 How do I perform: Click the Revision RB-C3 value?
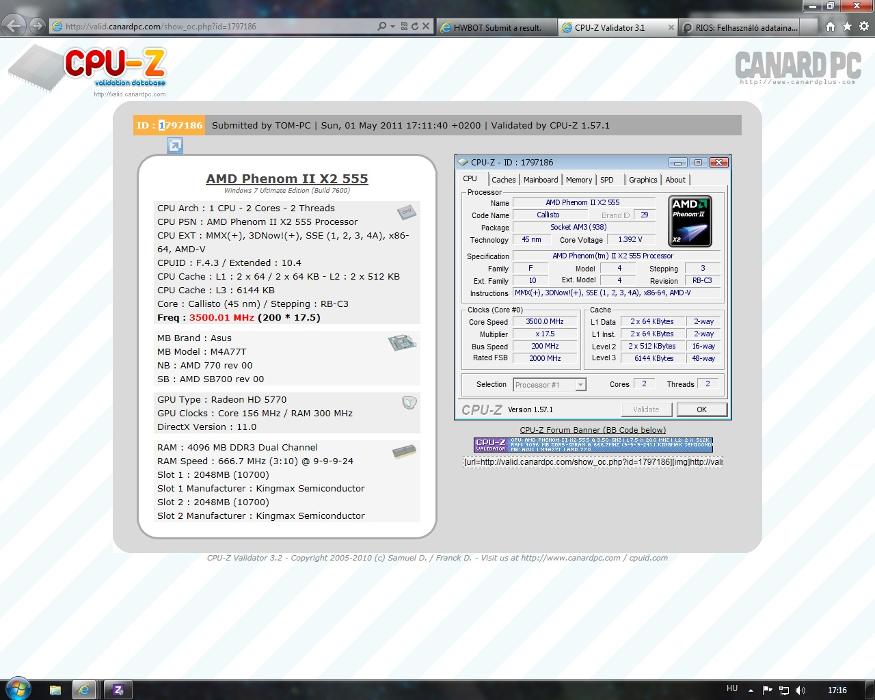[x=701, y=281]
